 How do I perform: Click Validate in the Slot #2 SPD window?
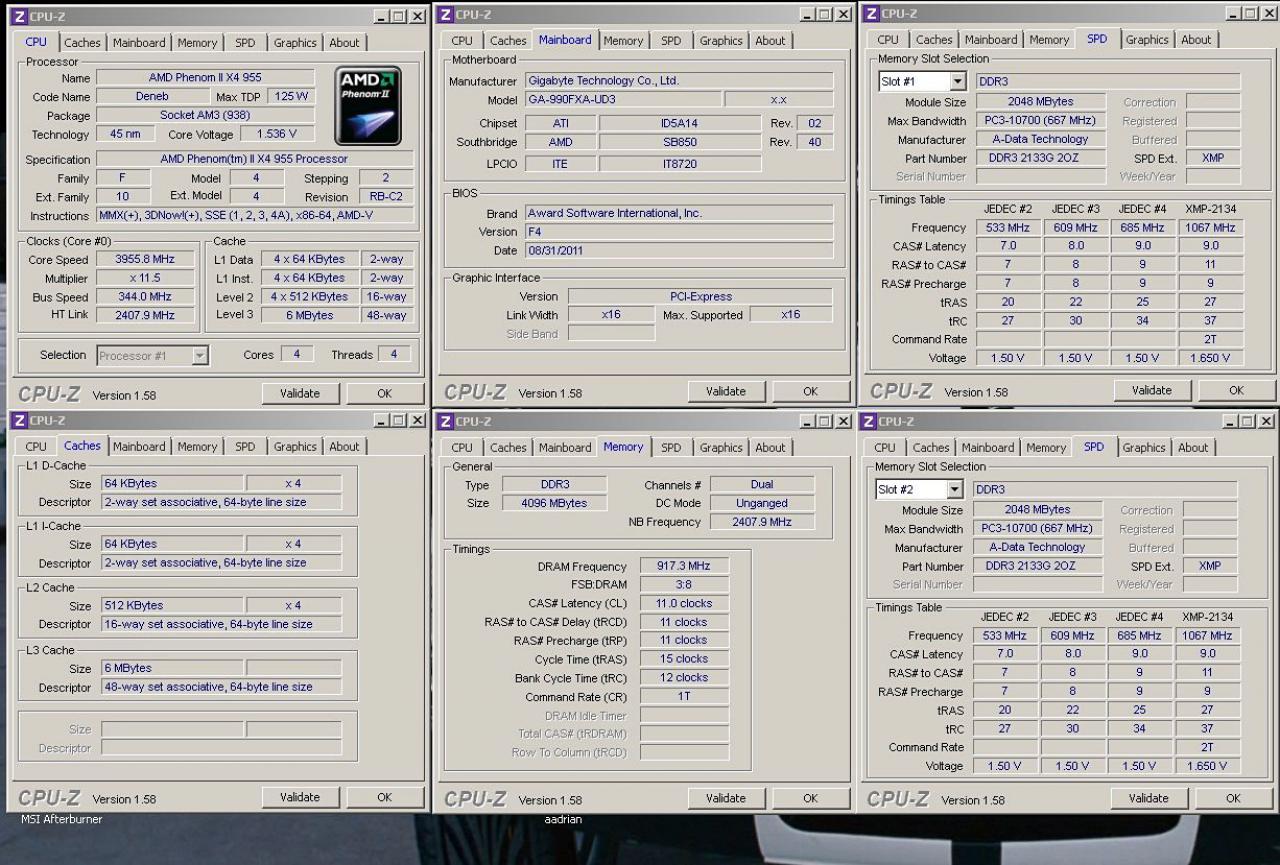[1148, 798]
